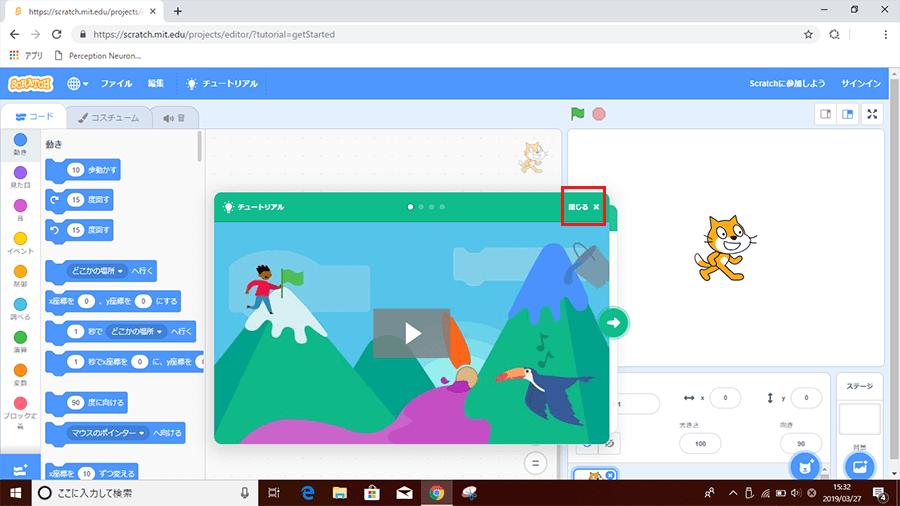
Task: Select the 制御 blocks category
Action: (x=20, y=276)
